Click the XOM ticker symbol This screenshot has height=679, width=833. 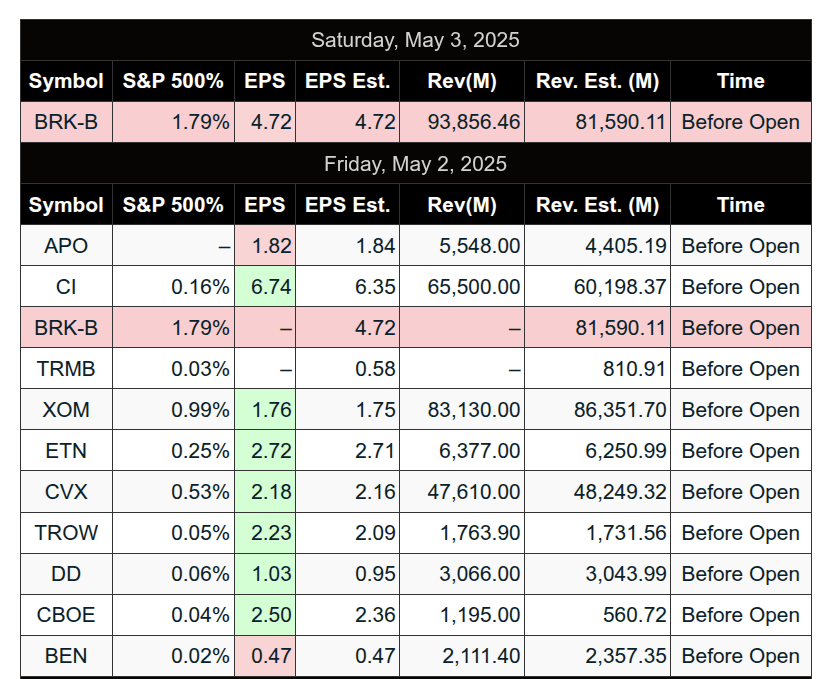click(66, 410)
